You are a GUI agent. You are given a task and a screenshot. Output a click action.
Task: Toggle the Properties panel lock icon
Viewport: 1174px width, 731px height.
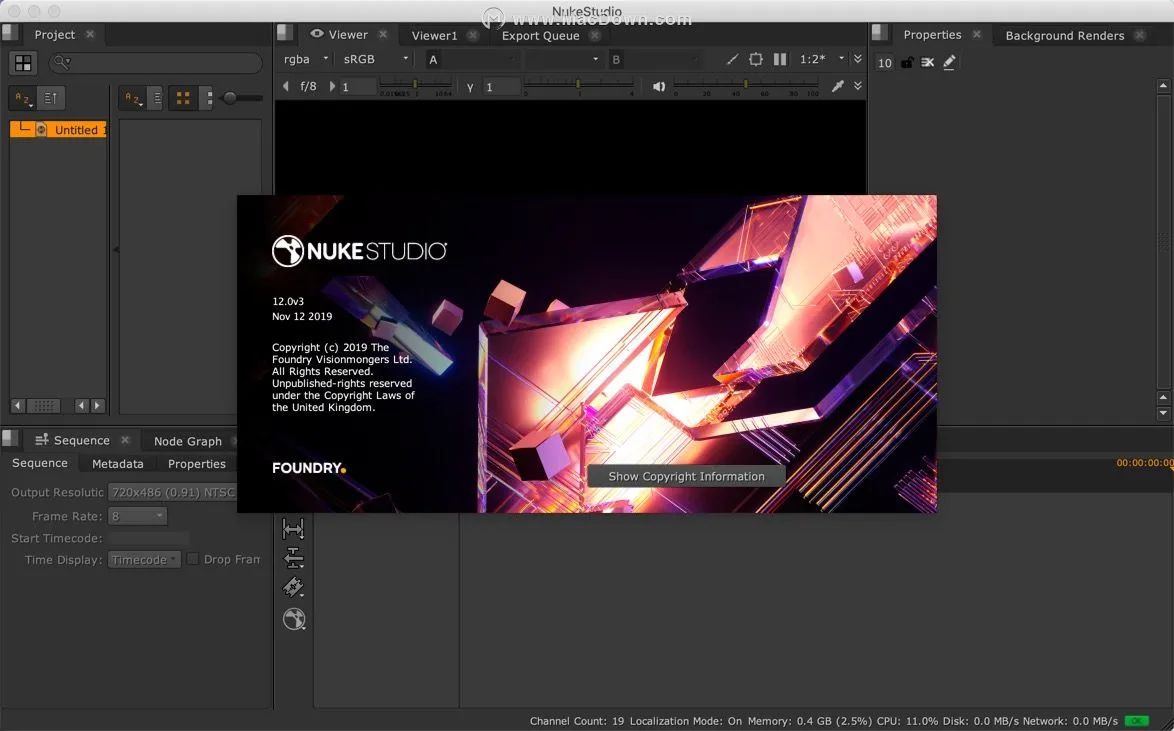coord(907,62)
